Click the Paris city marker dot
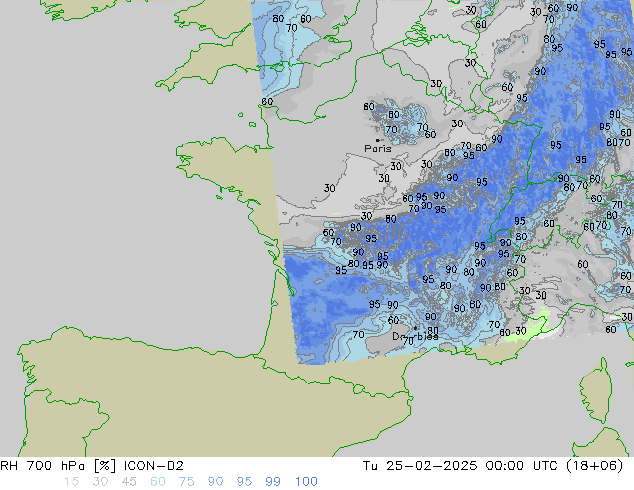634x490 pixels. pos(377,140)
